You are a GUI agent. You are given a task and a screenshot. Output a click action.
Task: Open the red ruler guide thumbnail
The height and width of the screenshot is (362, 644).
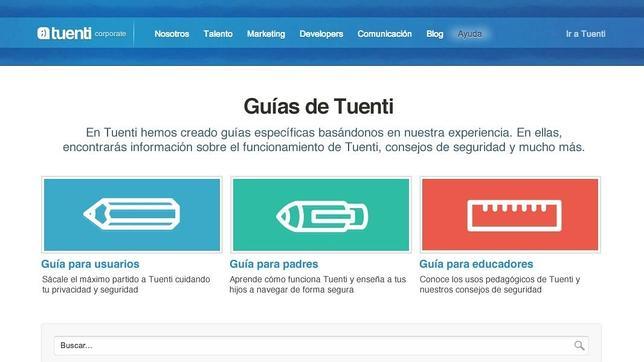[x=510, y=214]
